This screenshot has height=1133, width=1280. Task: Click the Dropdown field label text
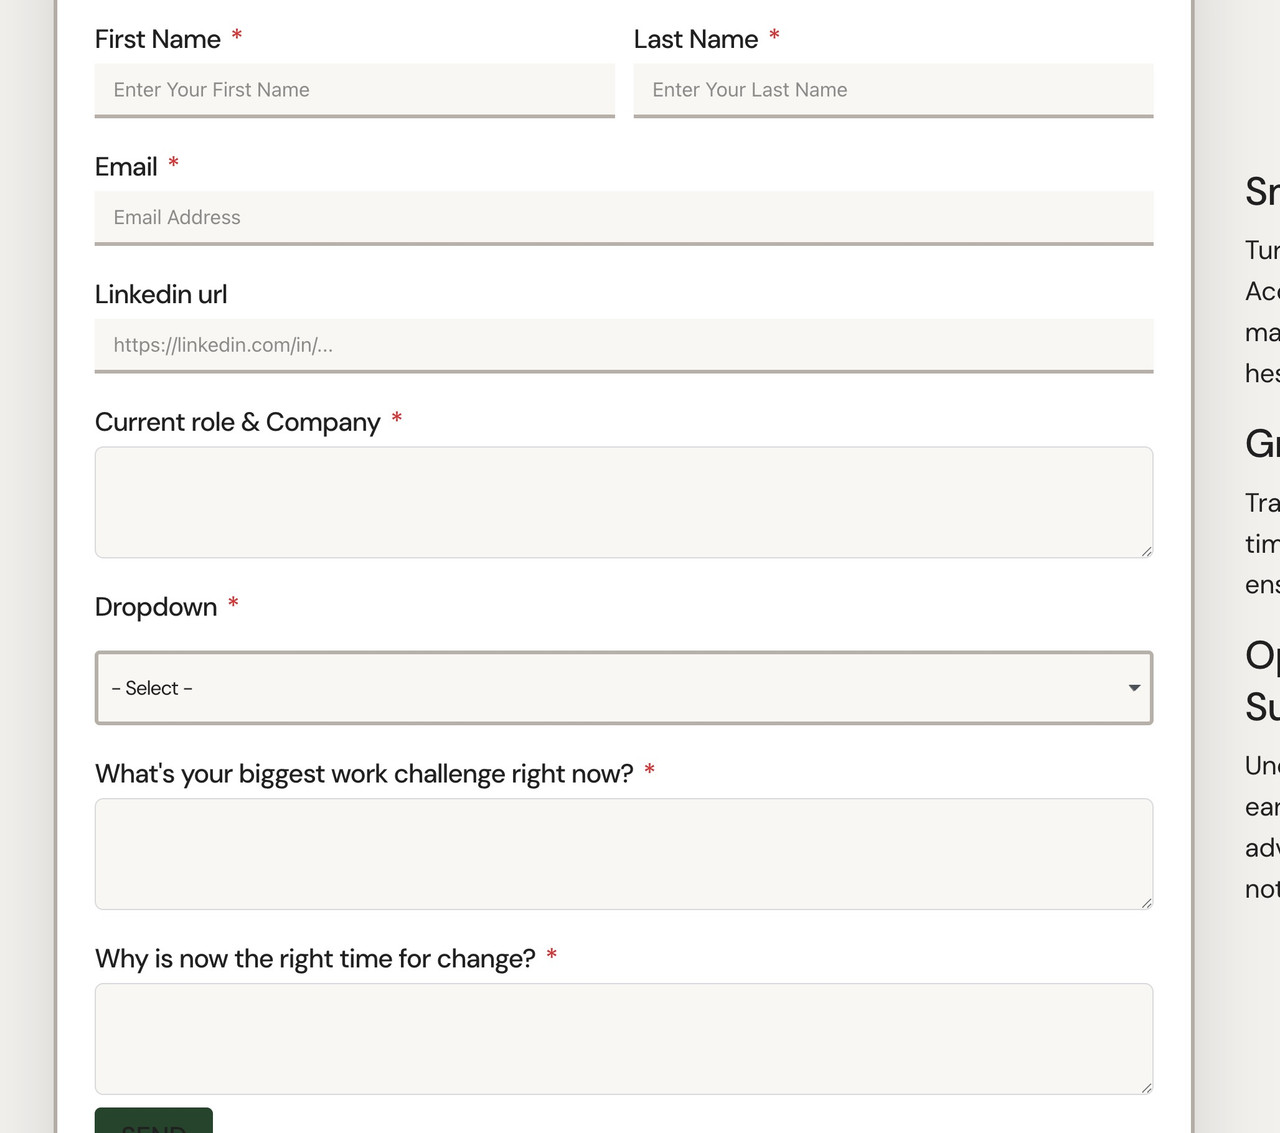click(x=156, y=607)
